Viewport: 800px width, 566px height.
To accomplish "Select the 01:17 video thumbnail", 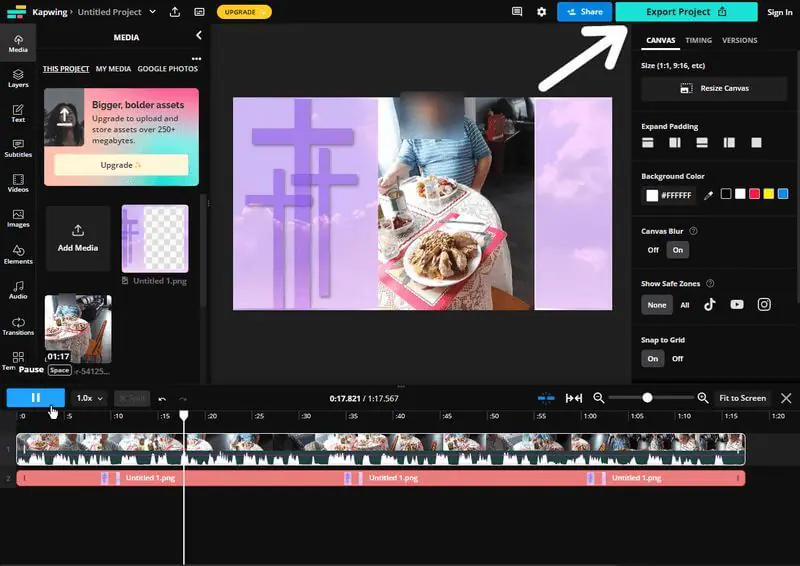I will click(78, 329).
